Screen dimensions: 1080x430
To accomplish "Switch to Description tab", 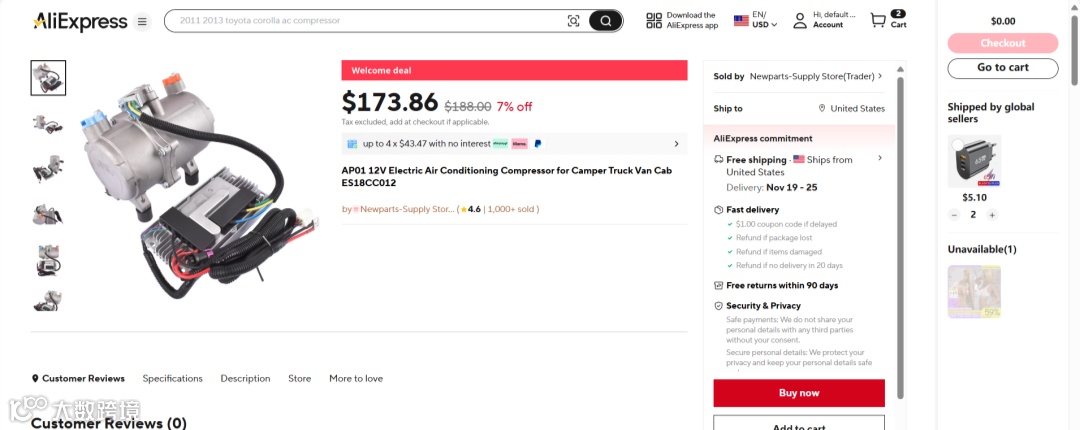I will pos(245,379).
